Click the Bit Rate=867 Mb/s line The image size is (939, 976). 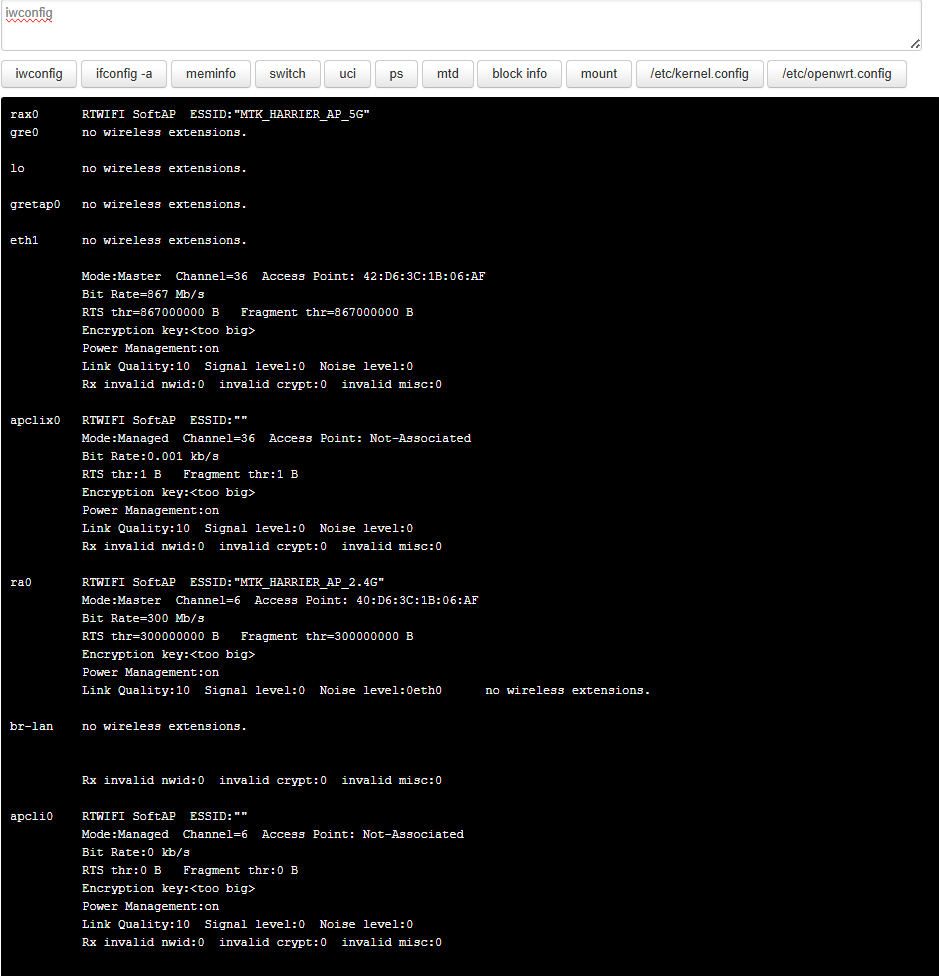click(143, 294)
